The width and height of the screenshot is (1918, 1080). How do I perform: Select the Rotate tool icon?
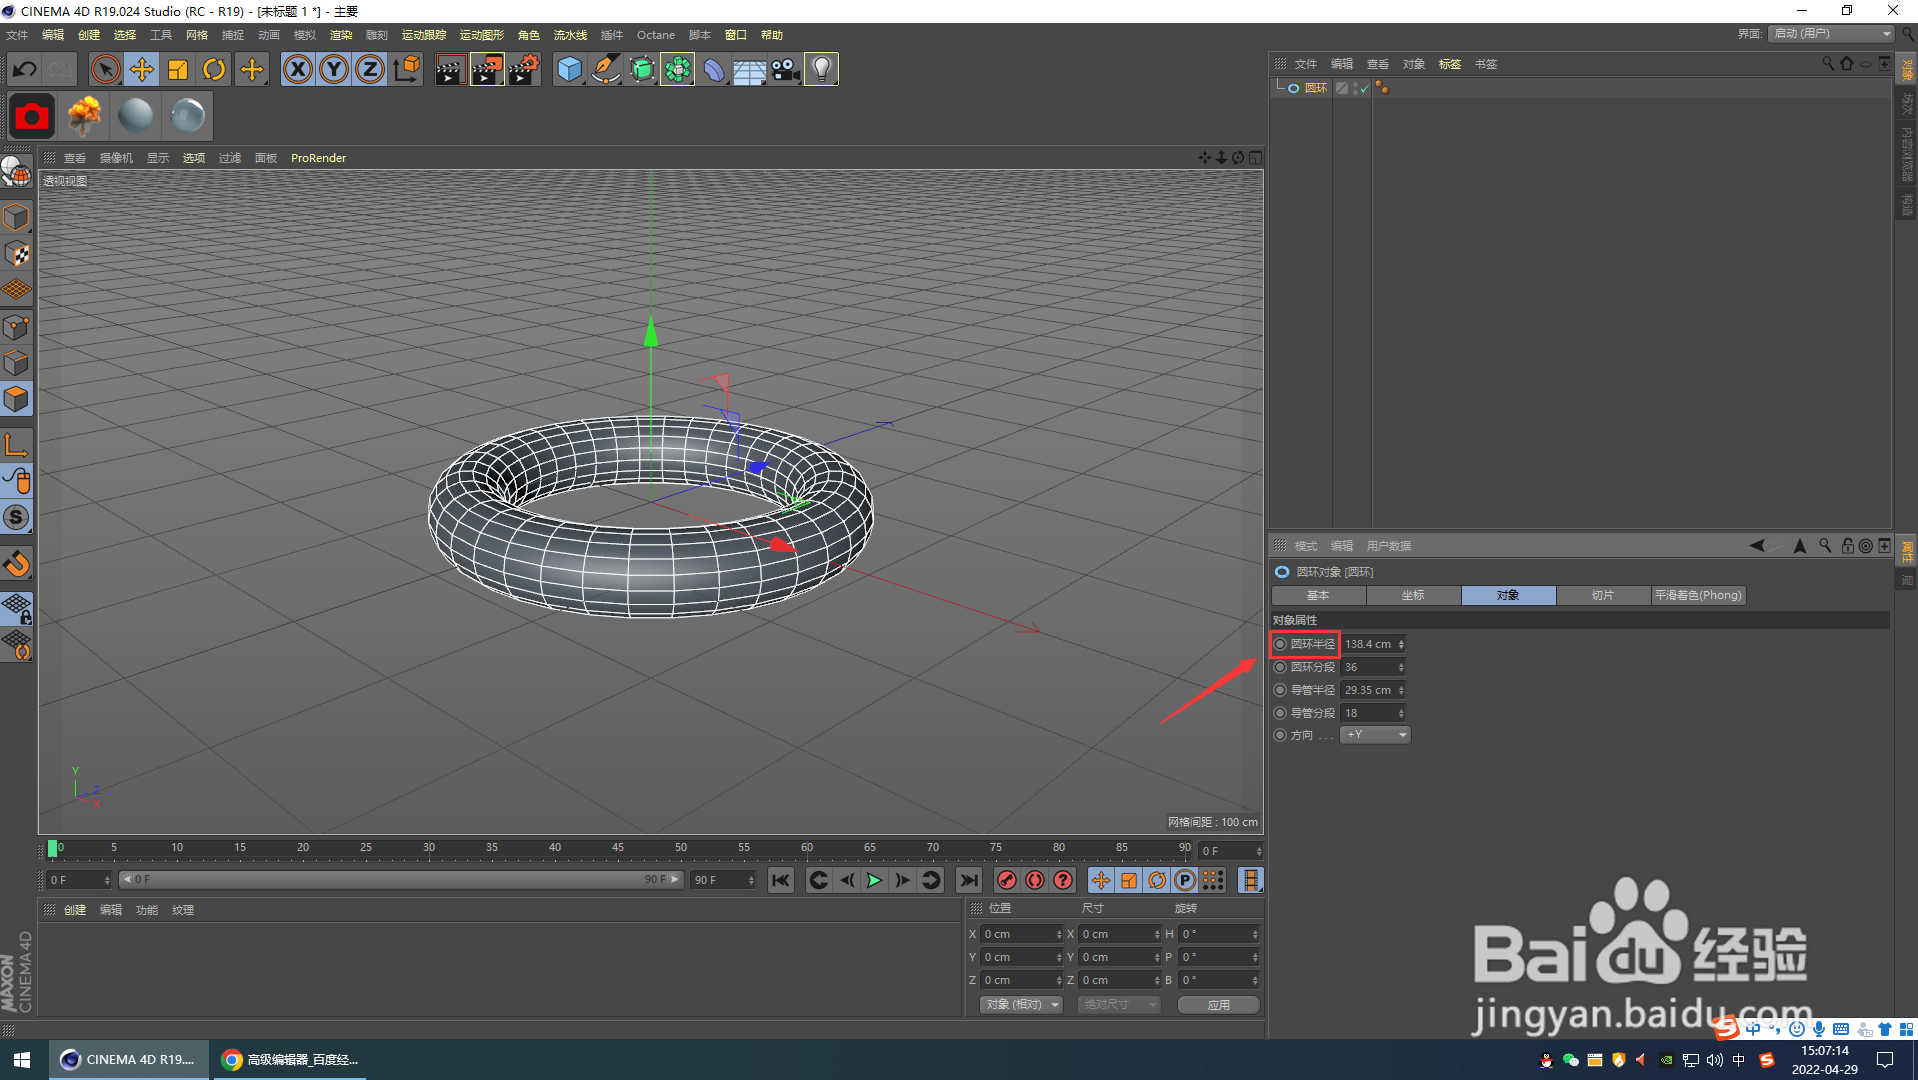214,69
